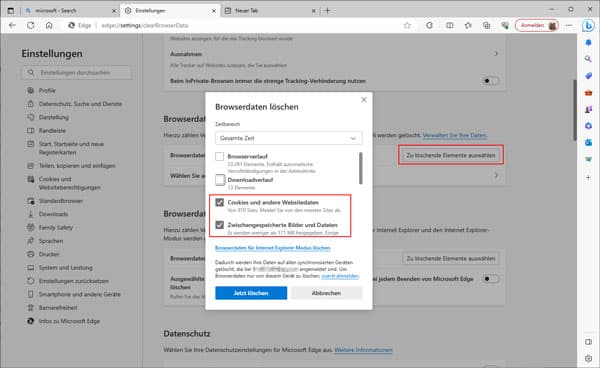Open the sidebar Microsoft 365 icon
Image resolution: width=600 pixels, height=368 pixels.
(588, 126)
